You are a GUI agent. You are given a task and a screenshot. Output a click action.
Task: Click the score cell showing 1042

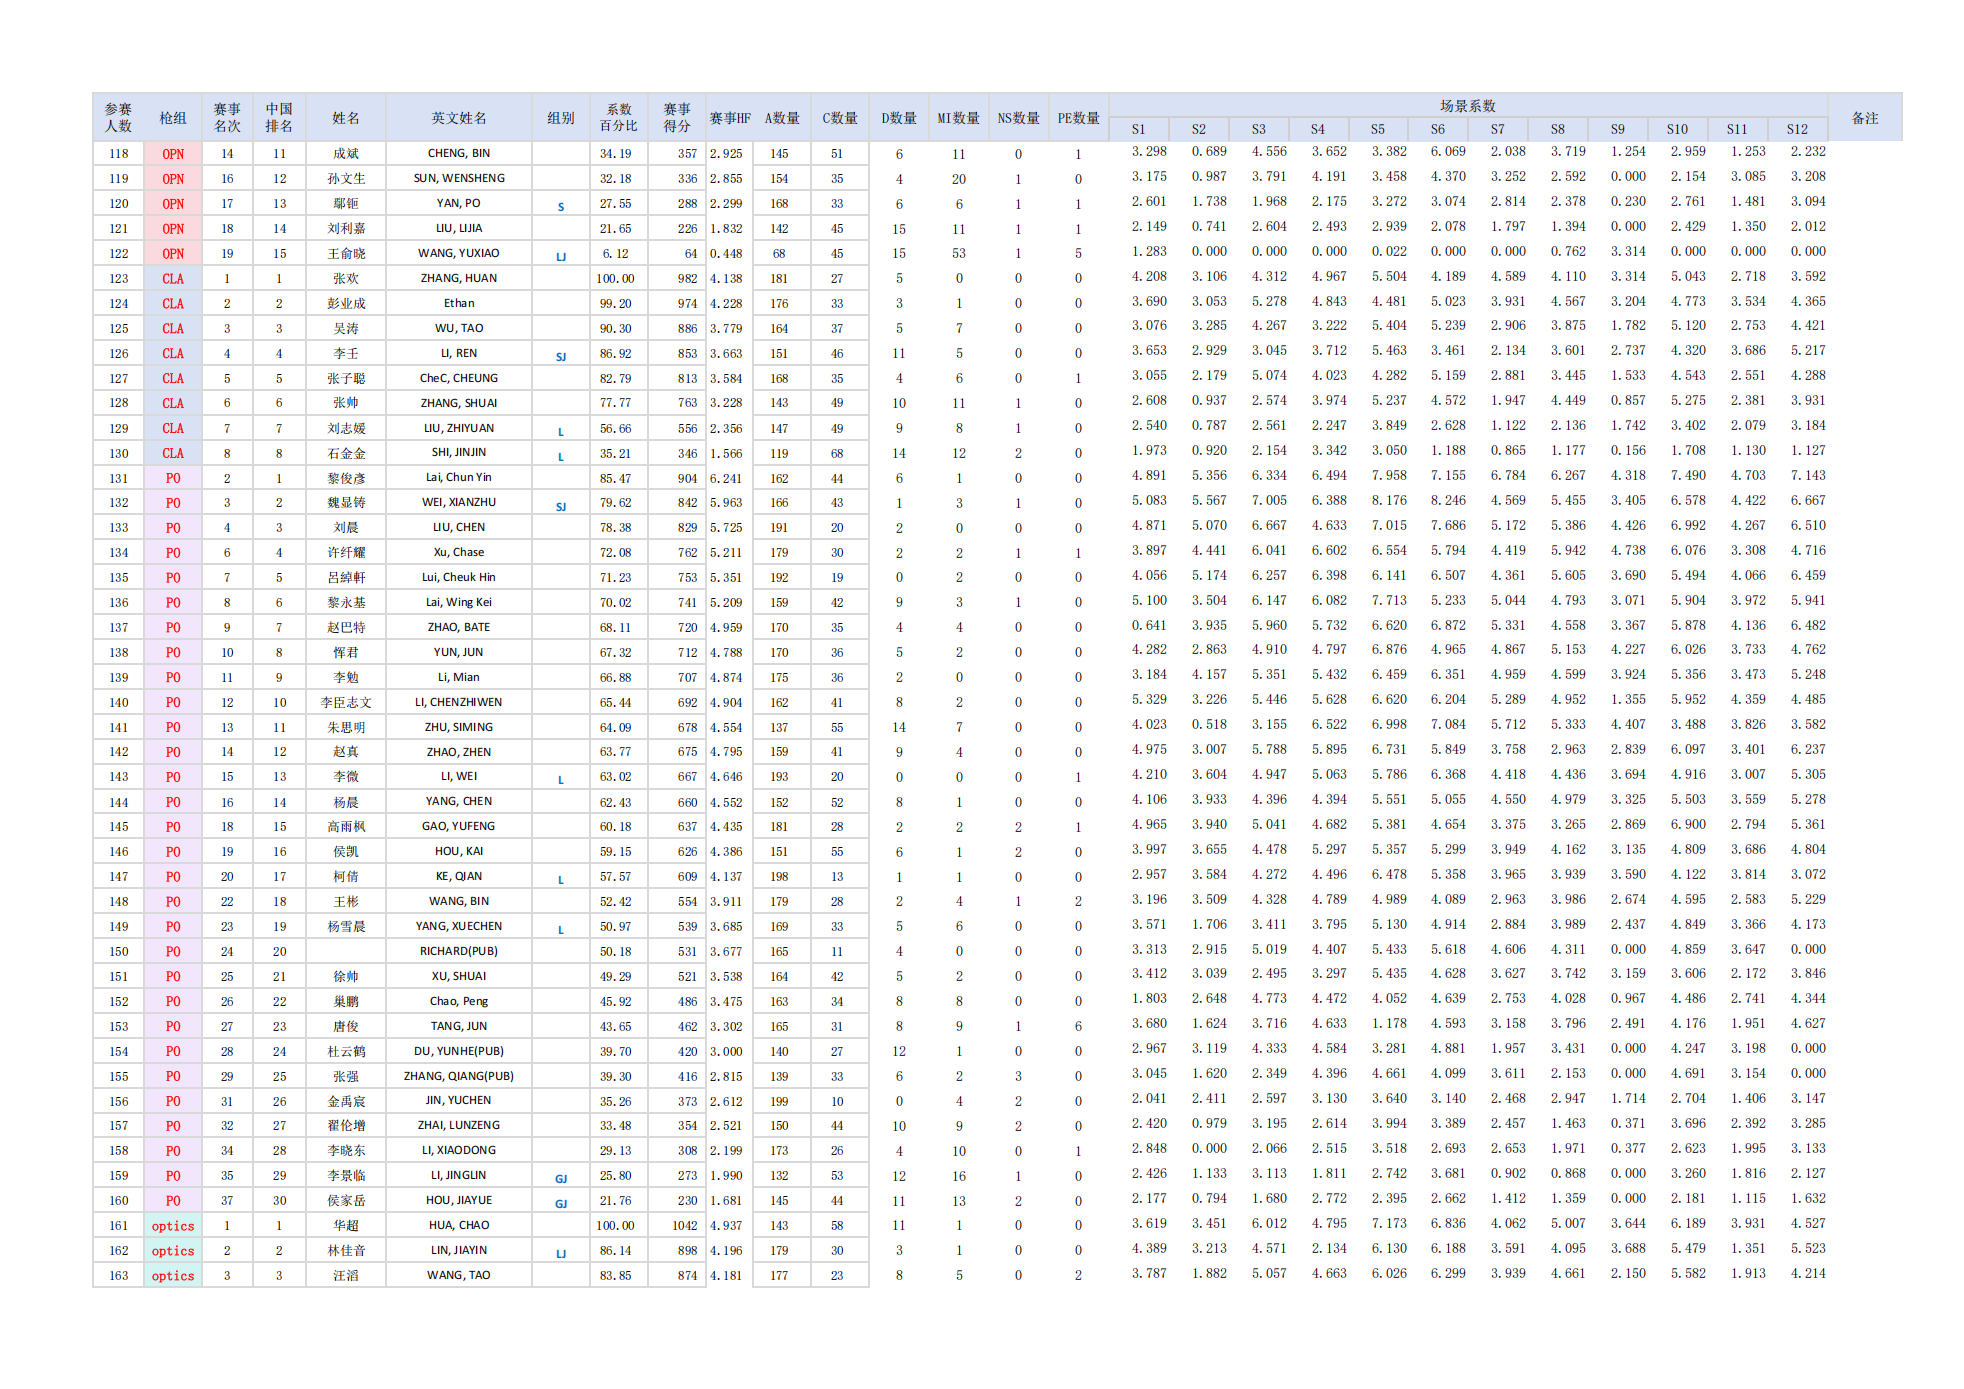coord(684,1226)
